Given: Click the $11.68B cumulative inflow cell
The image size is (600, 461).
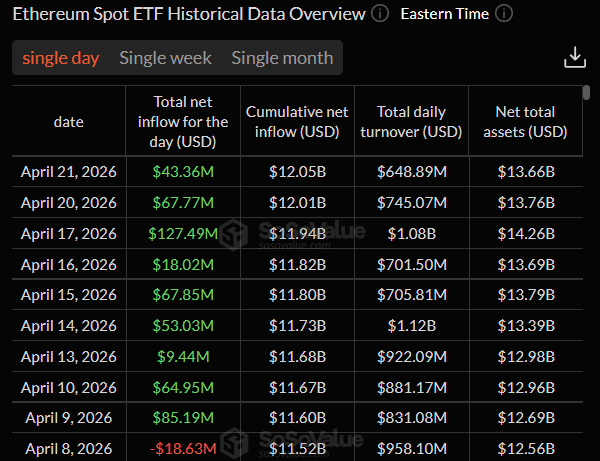Looking at the screenshot, I should point(297,357).
